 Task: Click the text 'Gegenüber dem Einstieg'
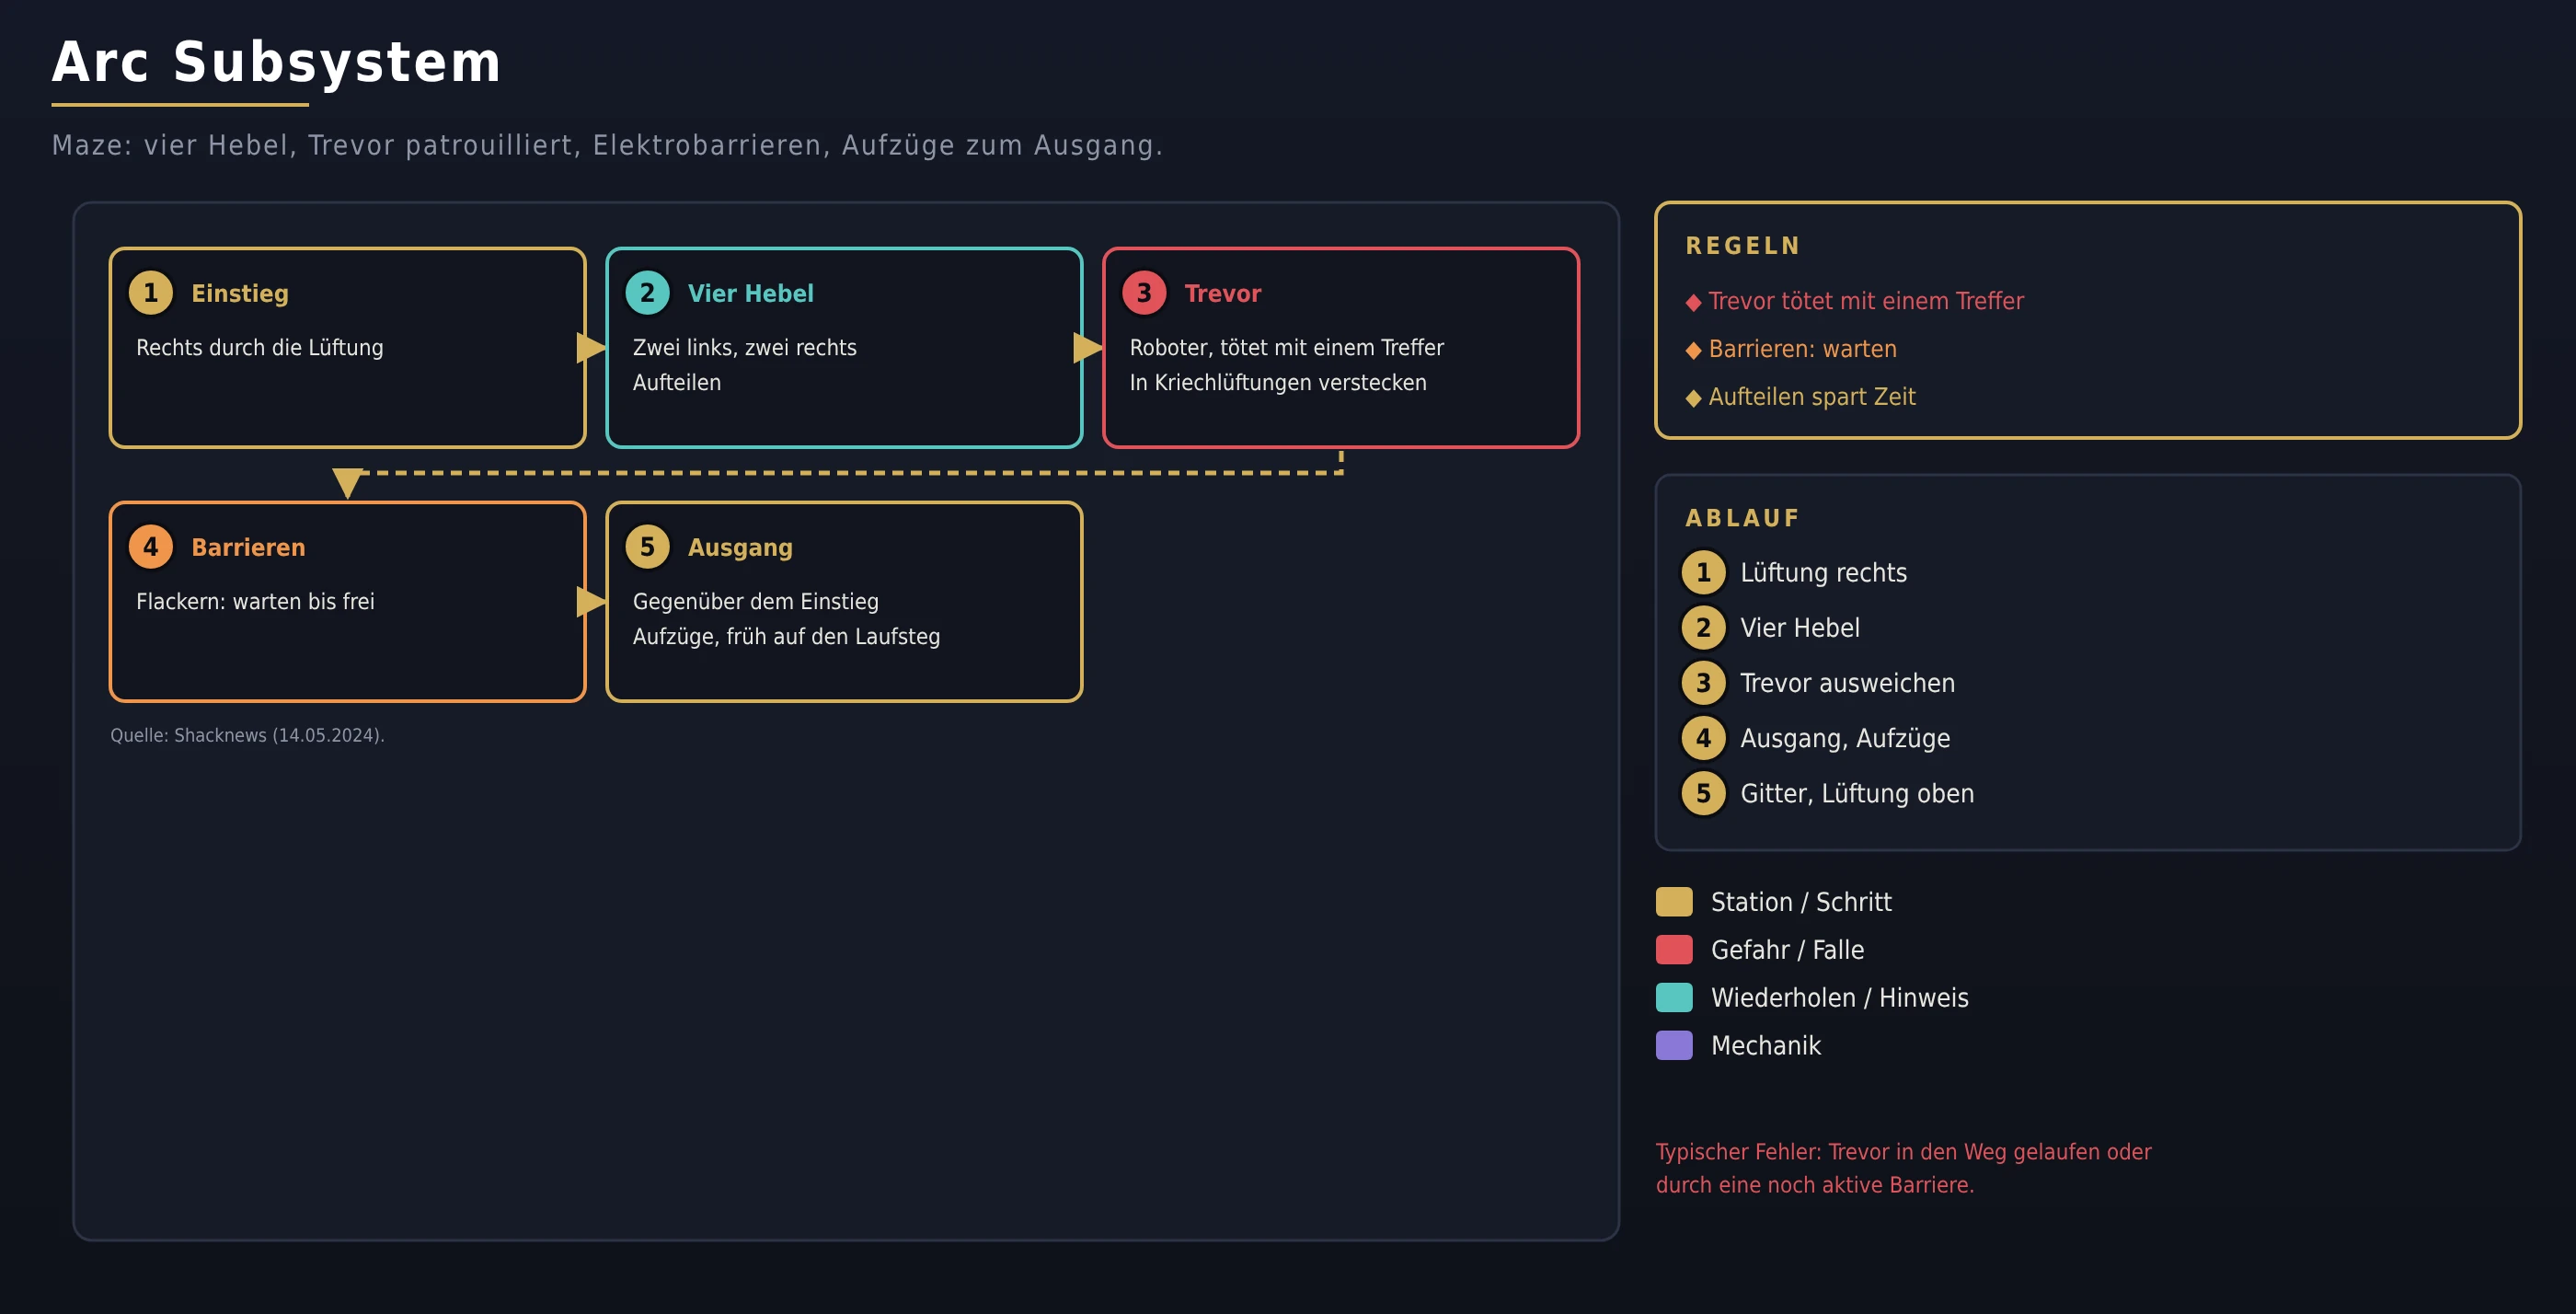(756, 601)
